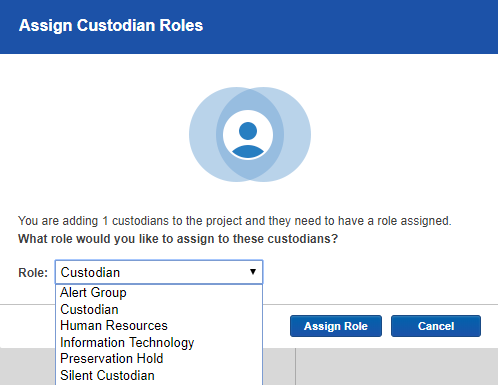Screen dimensions: 498x385
Task: Select Silent Custodian role option
Action: (159, 375)
